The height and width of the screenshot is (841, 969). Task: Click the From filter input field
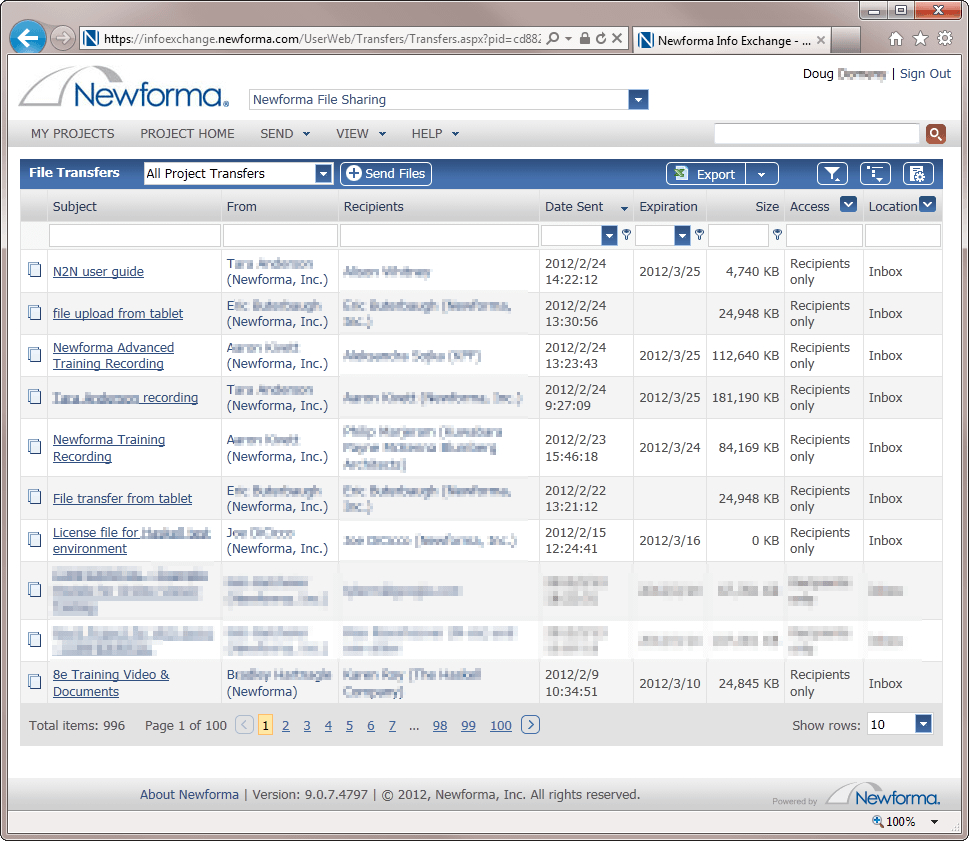click(x=280, y=235)
